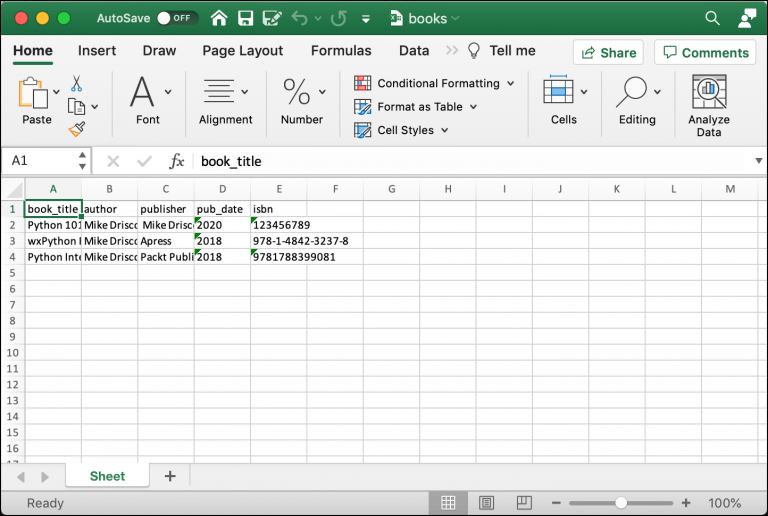Screen dimensions: 768x516
Task: Click the 100% zoom level
Action: tap(724, 503)
